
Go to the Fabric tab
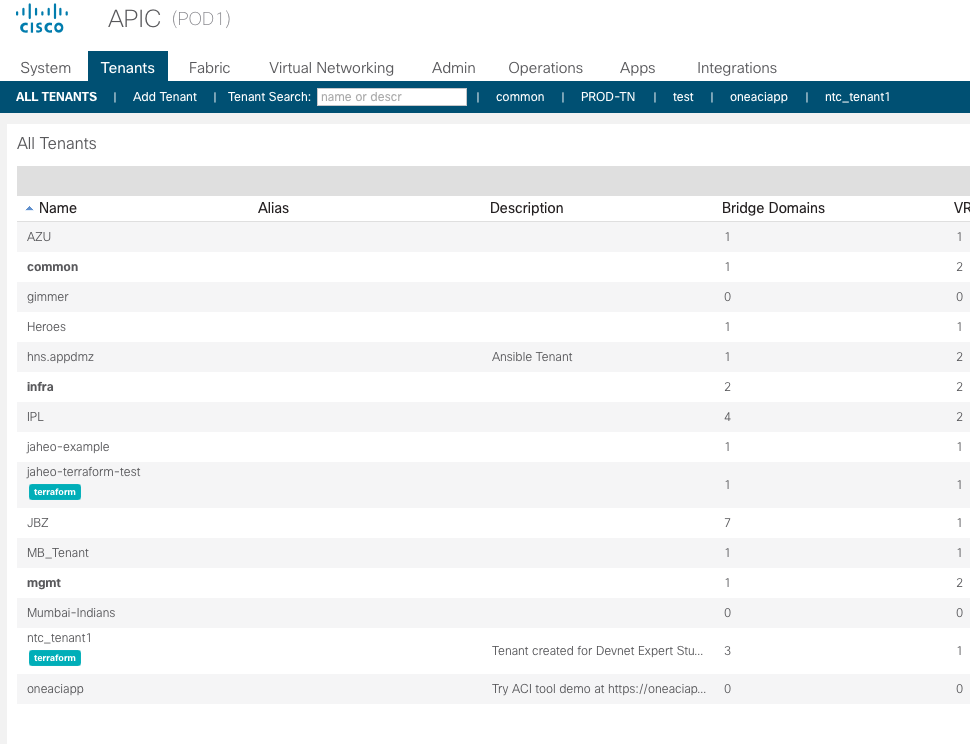click(209, 67)
